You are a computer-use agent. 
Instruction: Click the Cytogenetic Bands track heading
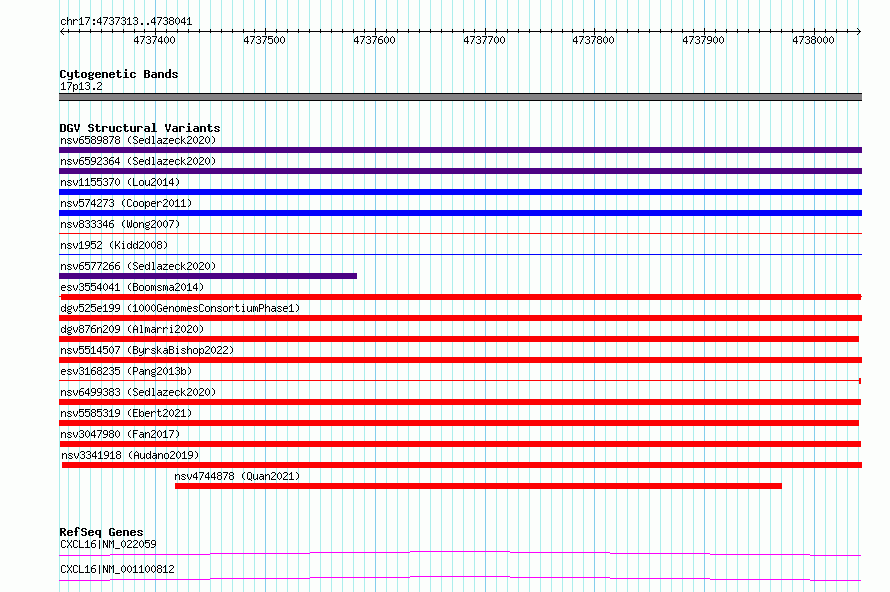[119, 74]
